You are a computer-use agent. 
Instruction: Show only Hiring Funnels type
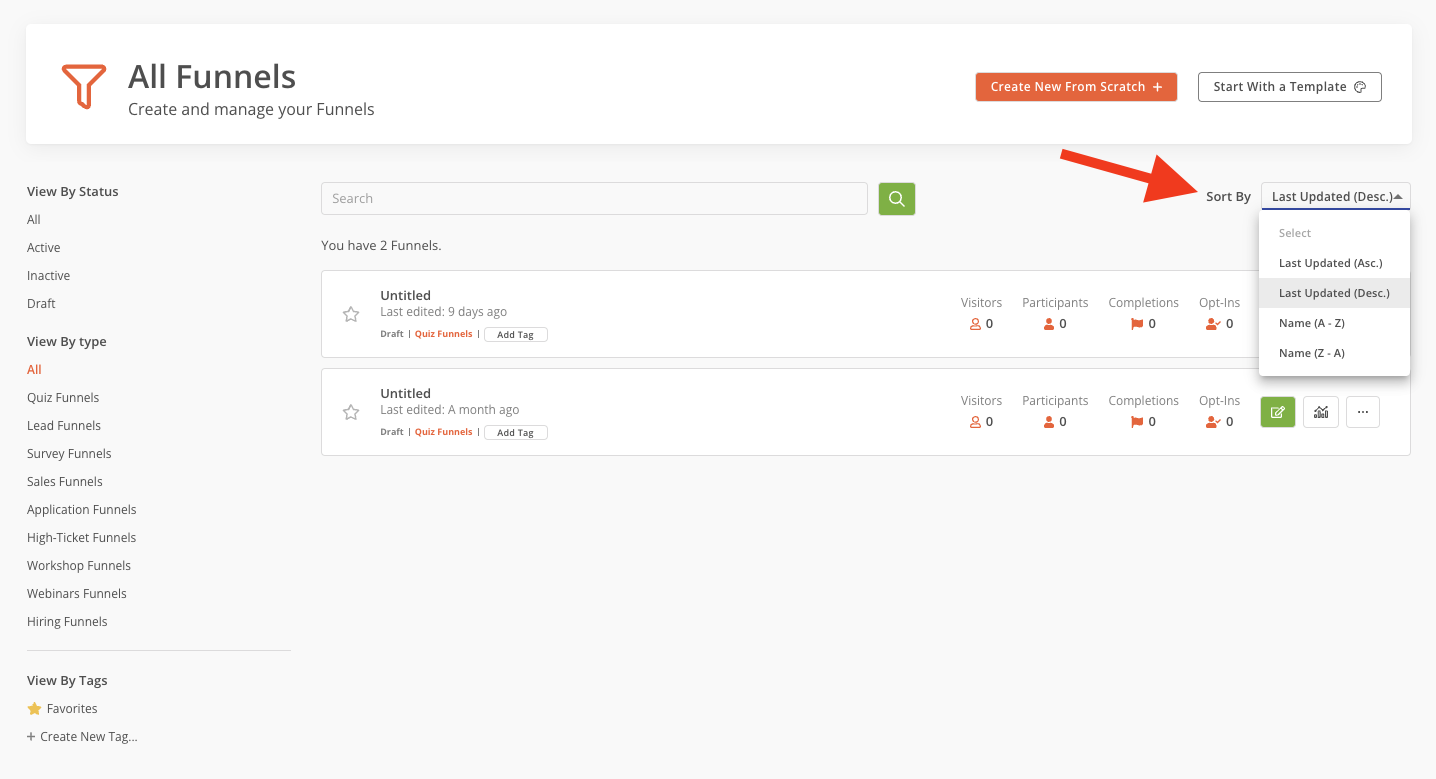click(x=67, y=621)
